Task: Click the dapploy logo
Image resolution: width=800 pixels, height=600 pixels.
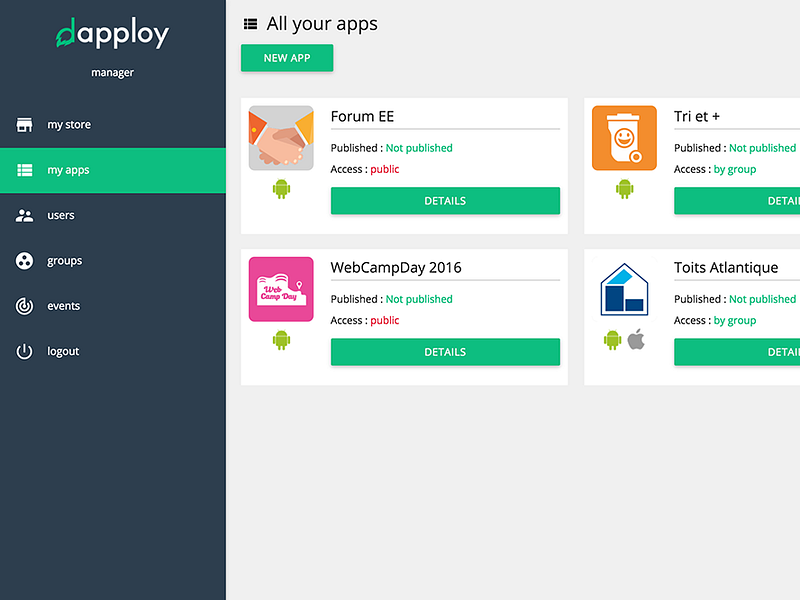Action: pyautogui.click(x=112, y=33)
